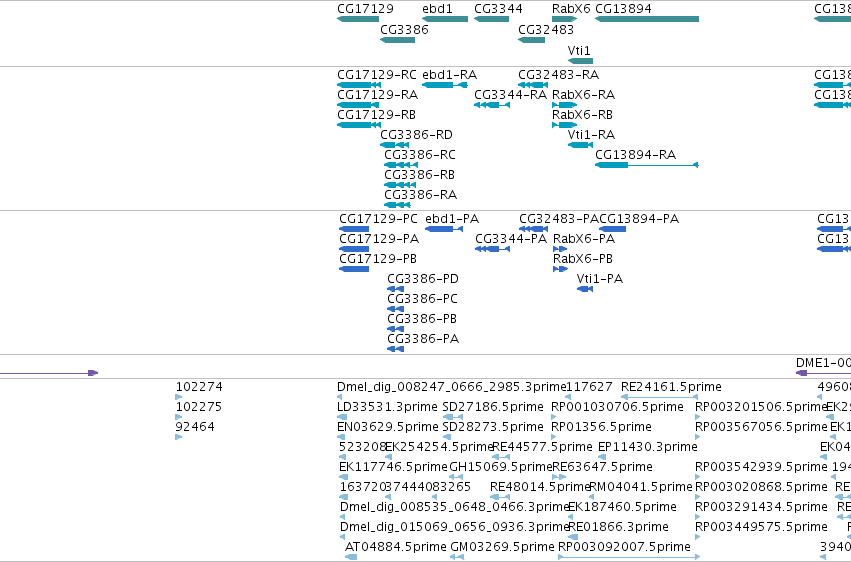Click the CG3386-PC protein label

[422, 299]
